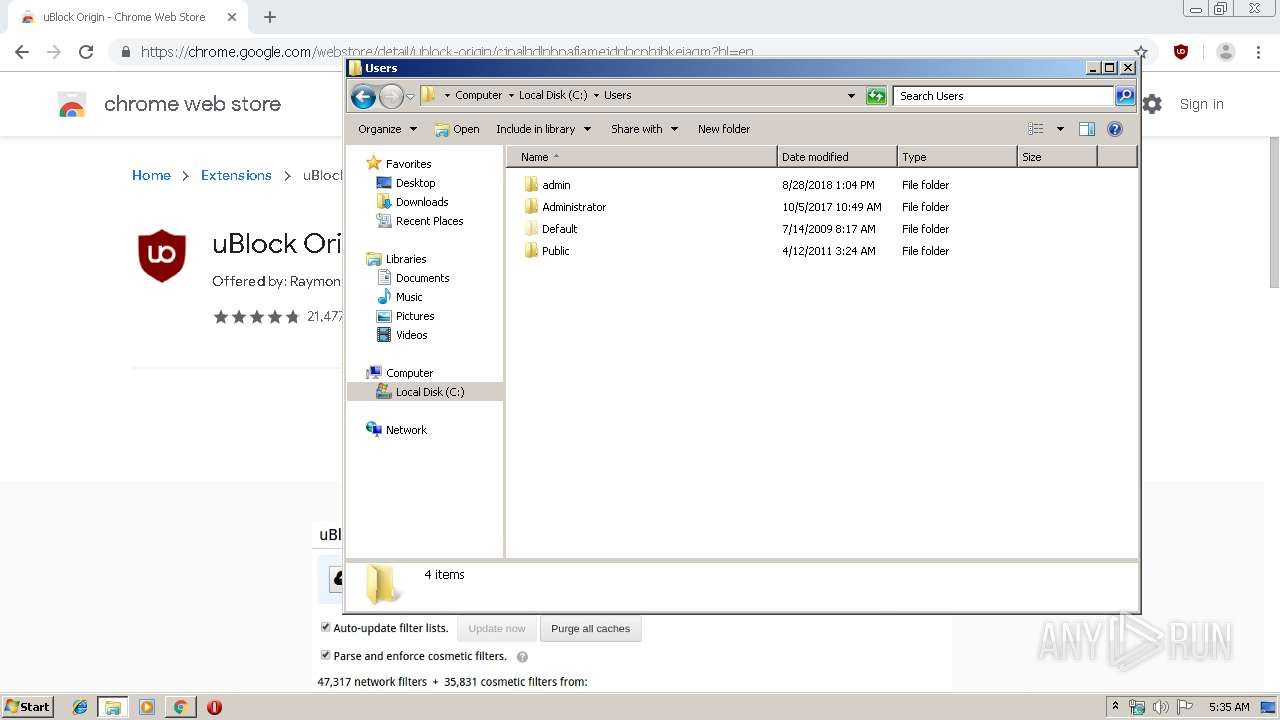Select Recent Places under Favorites
Screen dimensions: 1280x720
point(419,221)
